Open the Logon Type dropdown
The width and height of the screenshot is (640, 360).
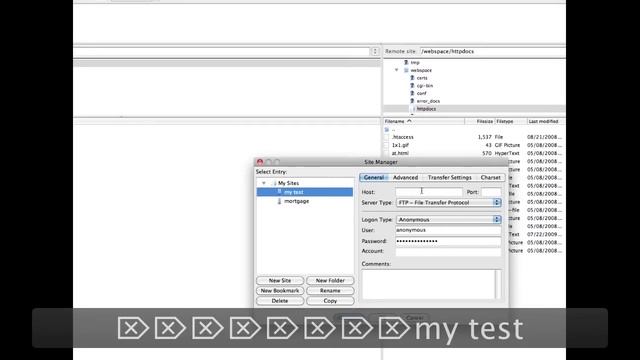click(x=449, y=220)
